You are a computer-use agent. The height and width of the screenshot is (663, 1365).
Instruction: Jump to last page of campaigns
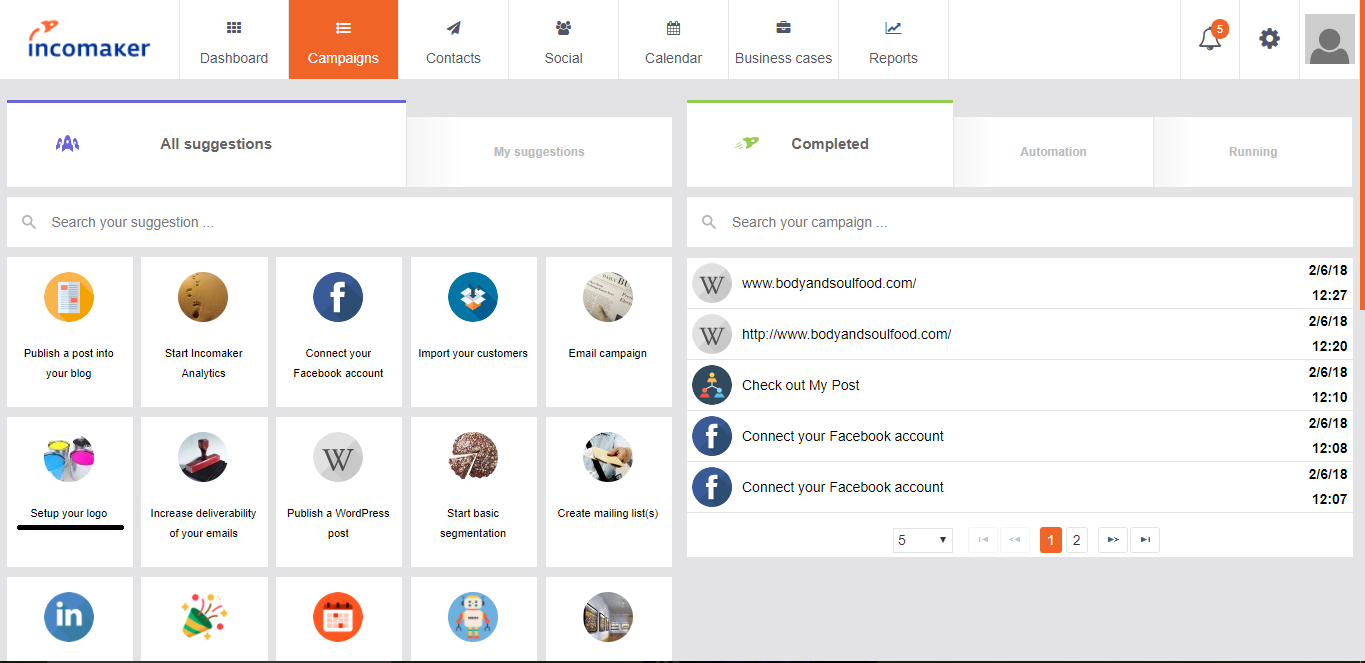click(1145, 540)
